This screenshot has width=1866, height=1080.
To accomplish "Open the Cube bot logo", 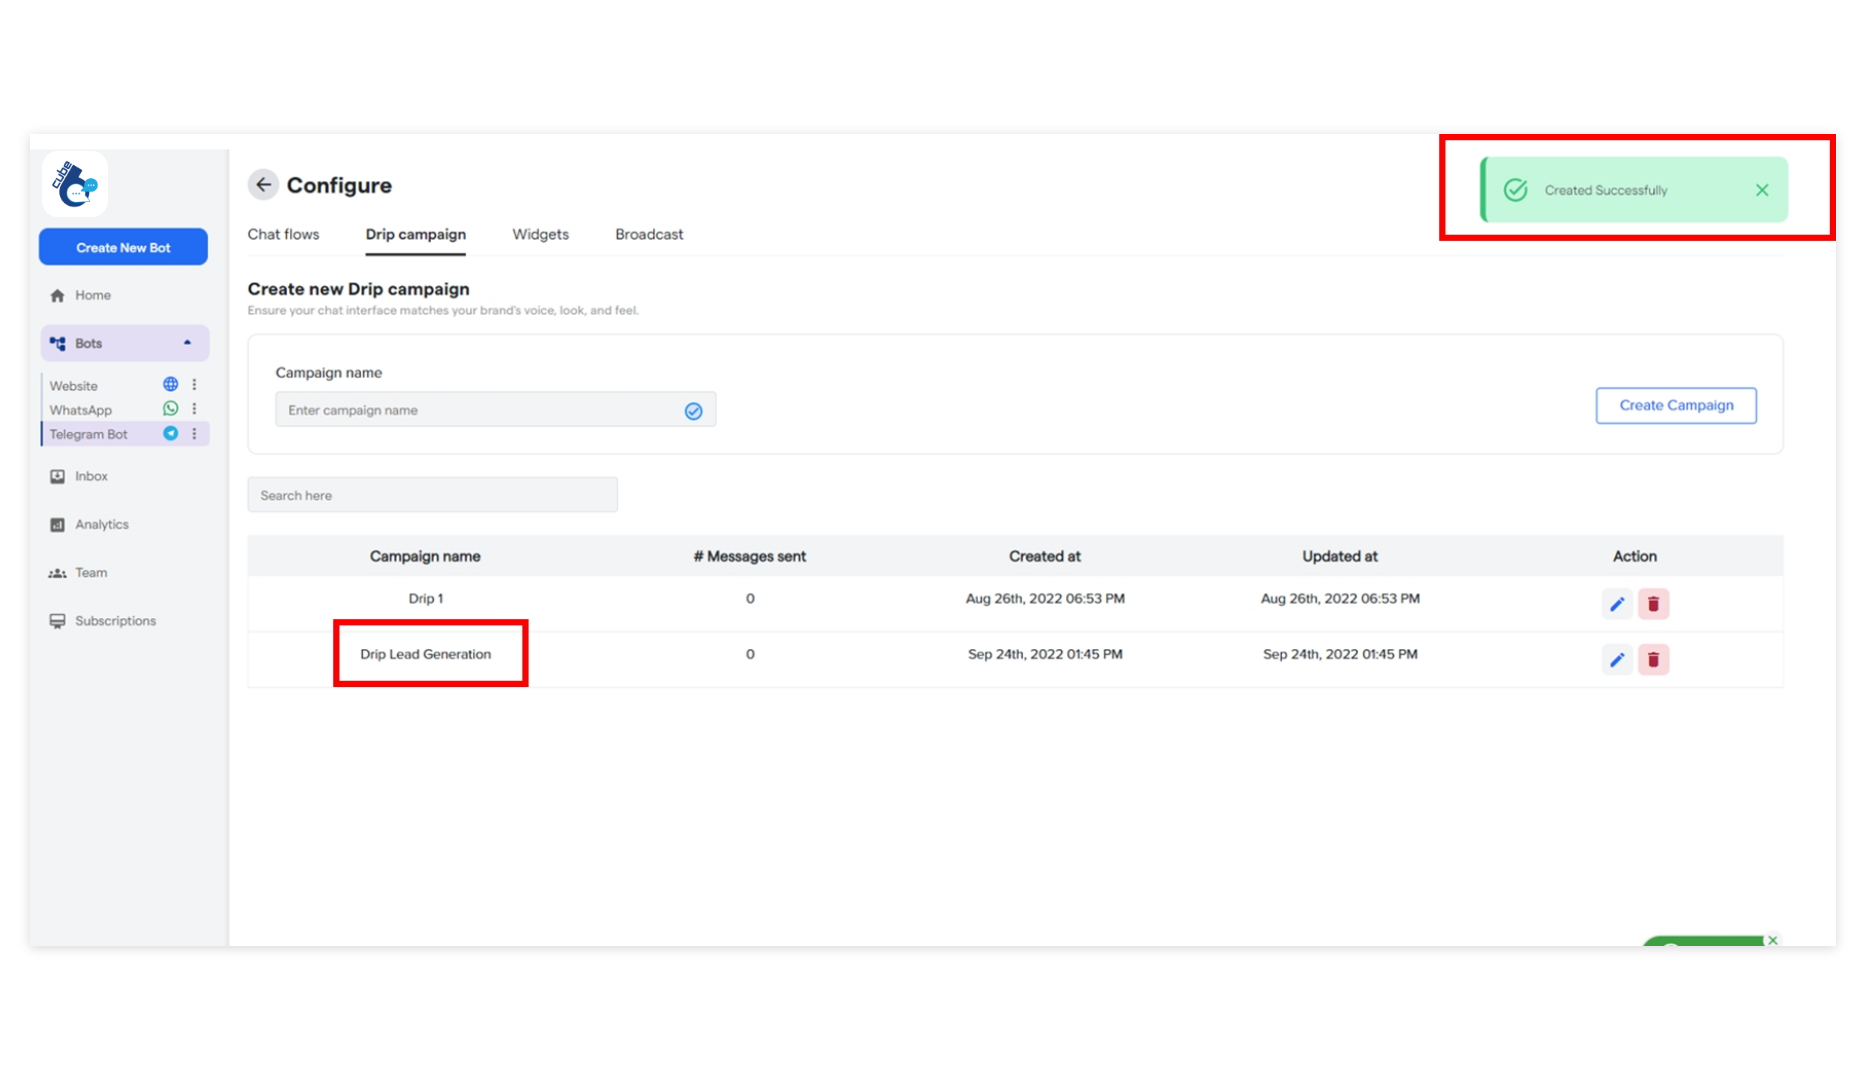I will 75,184.
